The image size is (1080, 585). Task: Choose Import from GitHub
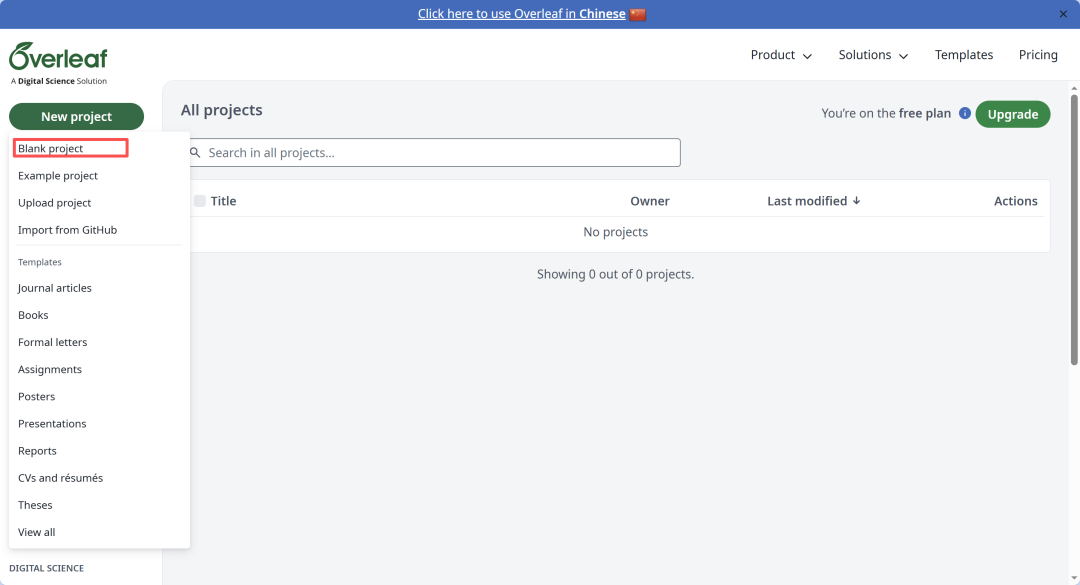click(x=67, y=230)
